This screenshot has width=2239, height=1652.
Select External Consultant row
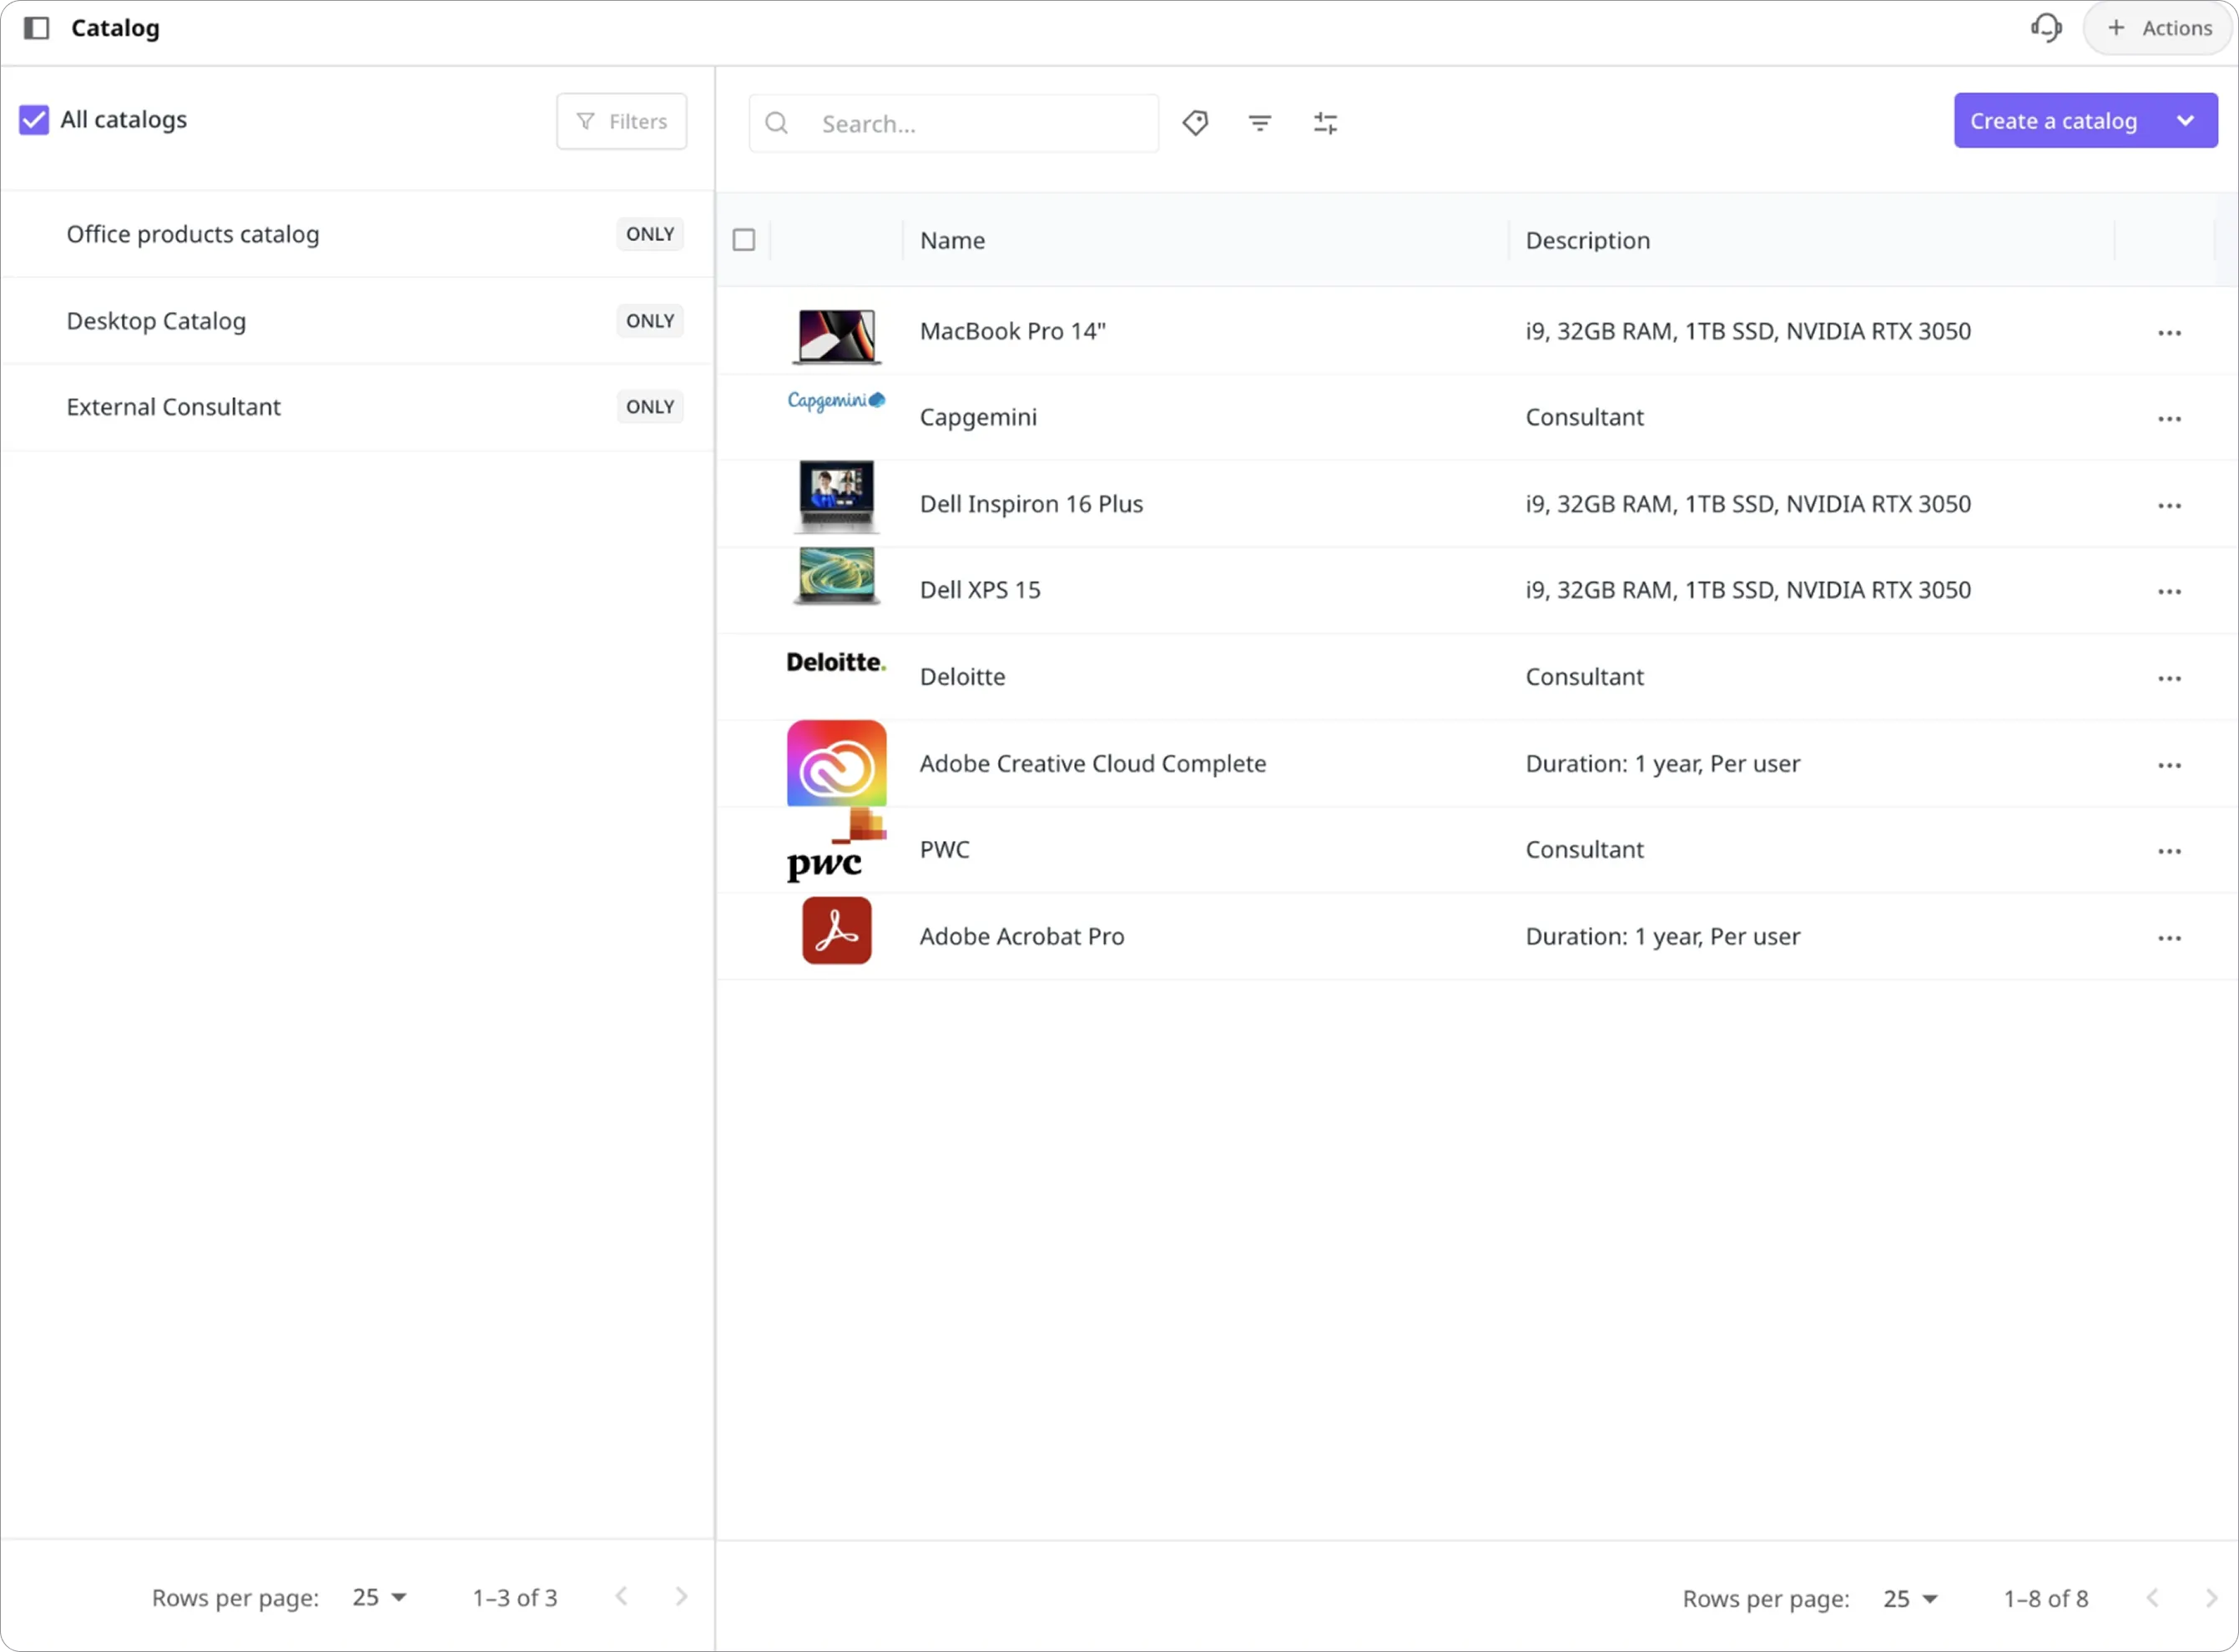click(x=357, y=407)
